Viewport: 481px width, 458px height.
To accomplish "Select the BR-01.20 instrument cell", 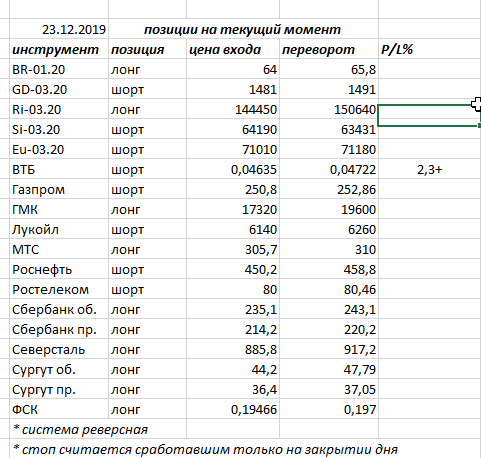I will pyautogui.click(x=59, y=69).
